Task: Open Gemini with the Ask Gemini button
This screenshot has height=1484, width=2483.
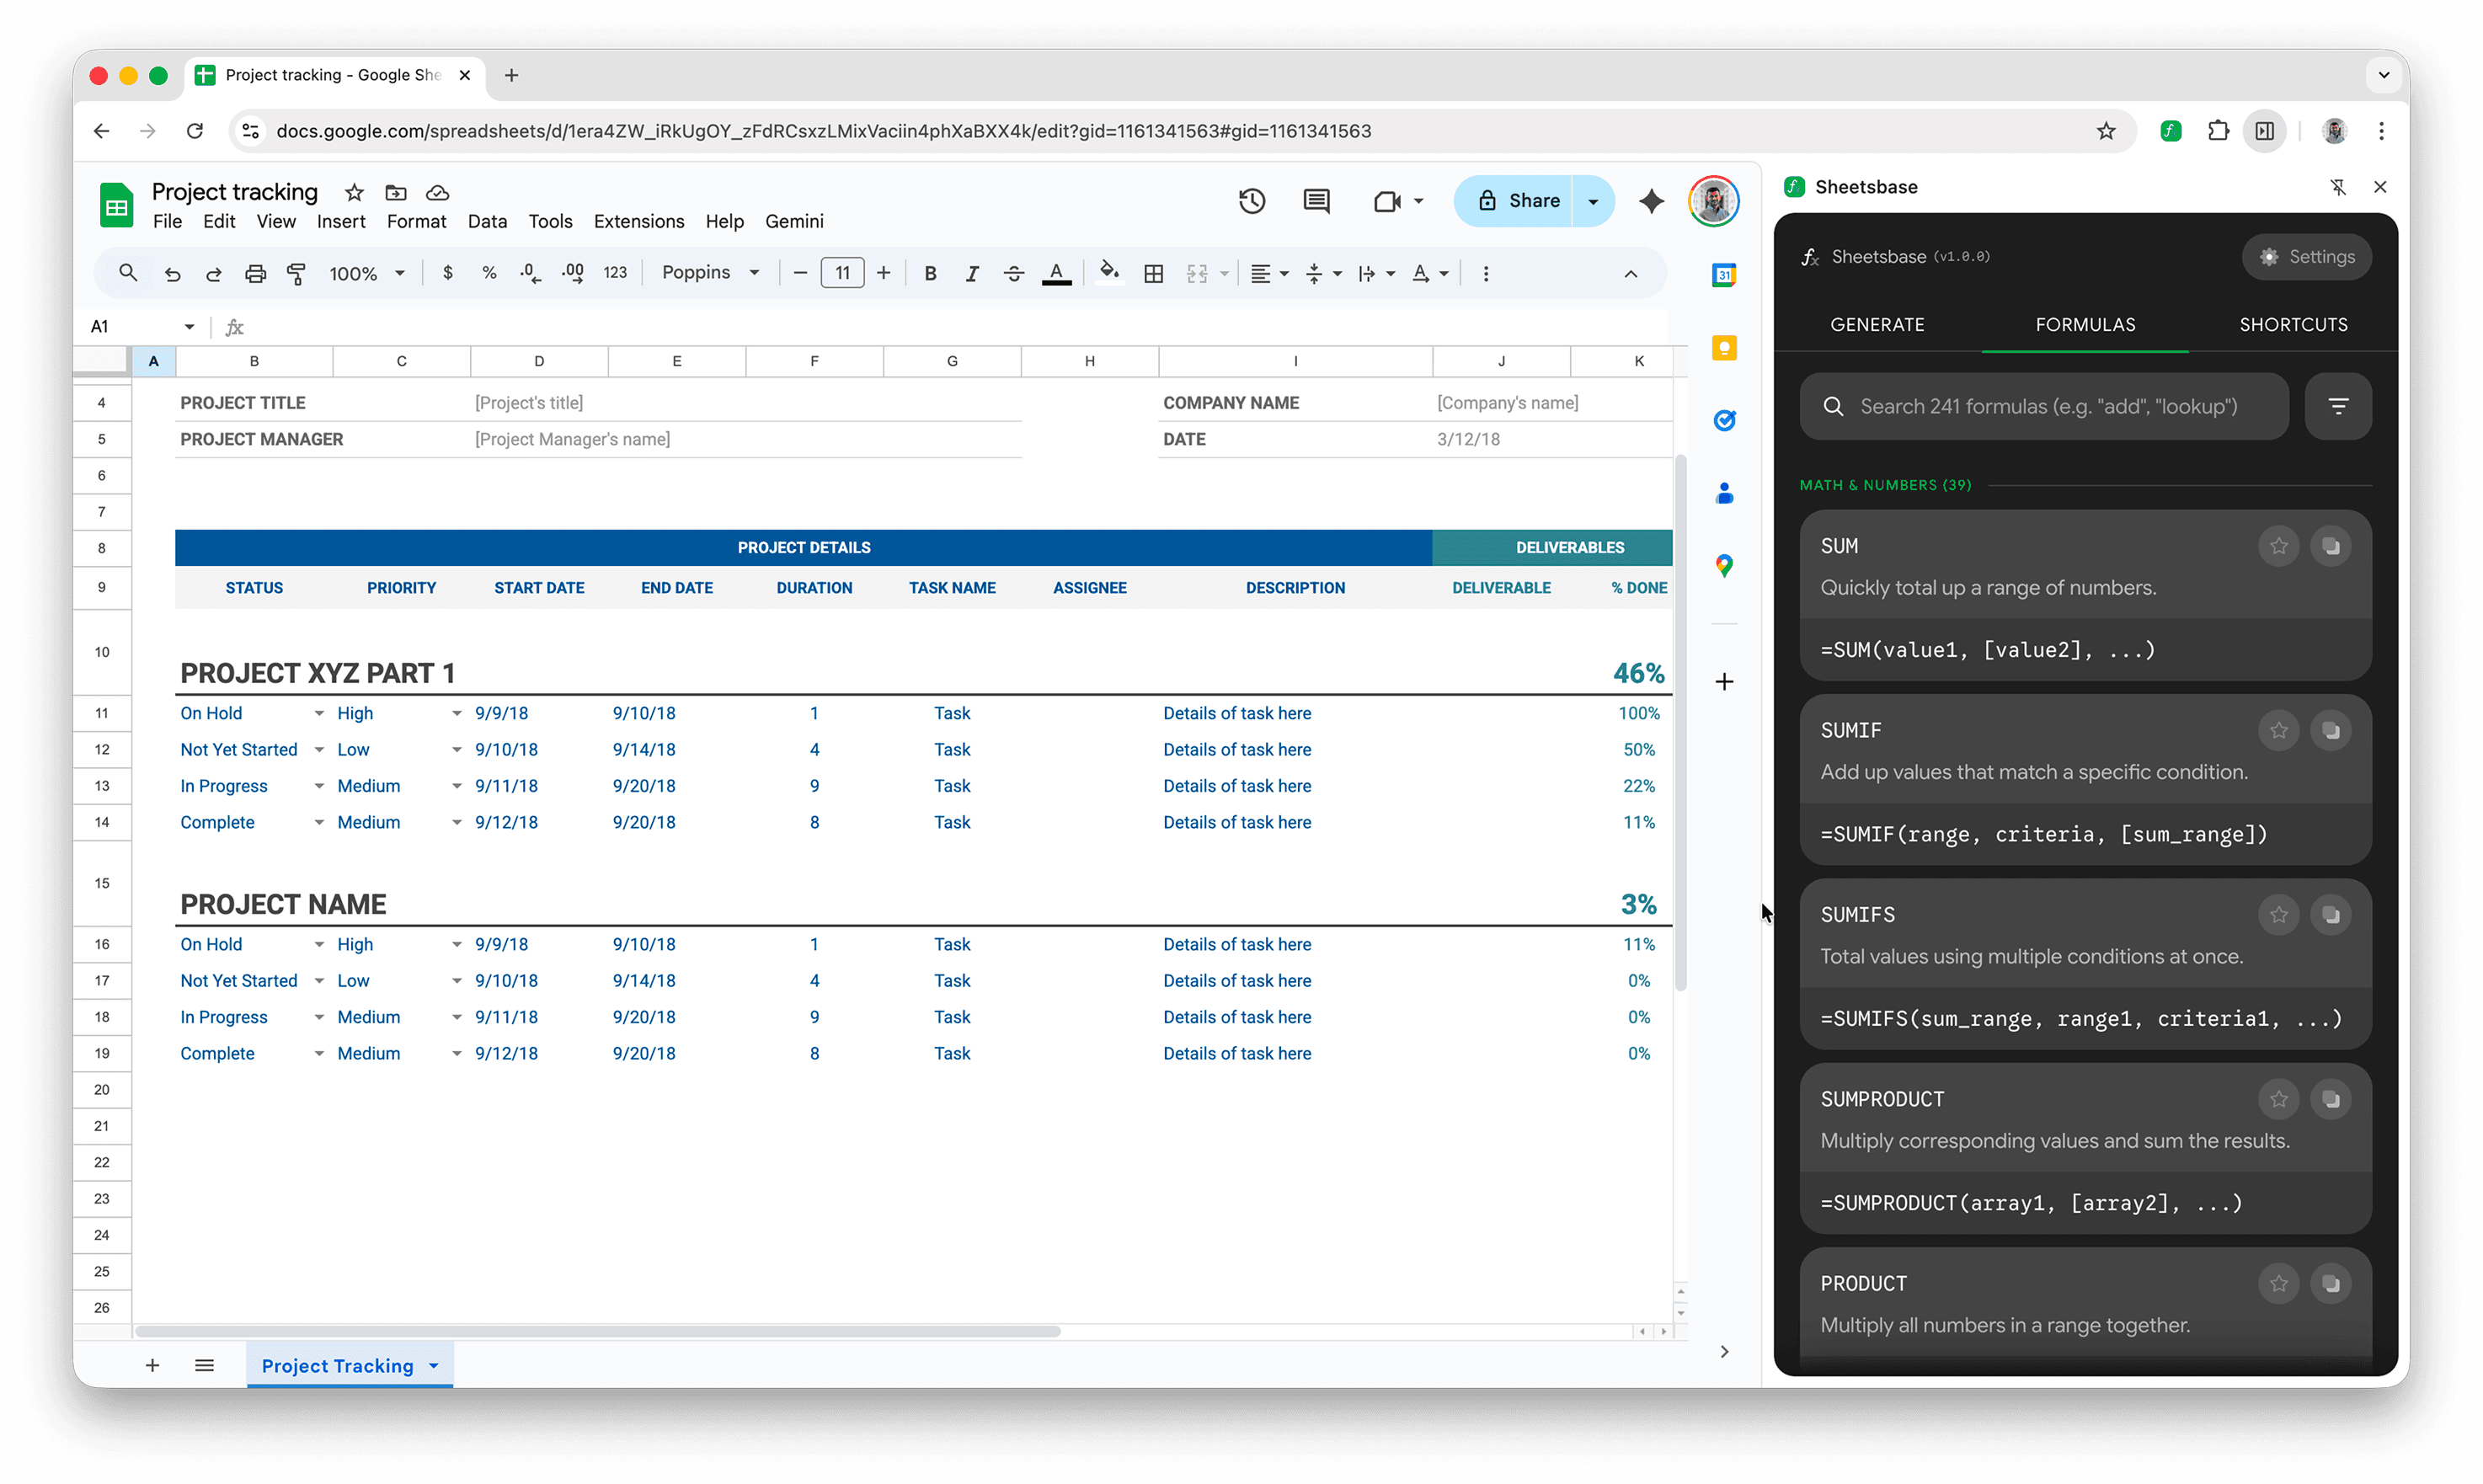Action: [x=1651, y=200]
